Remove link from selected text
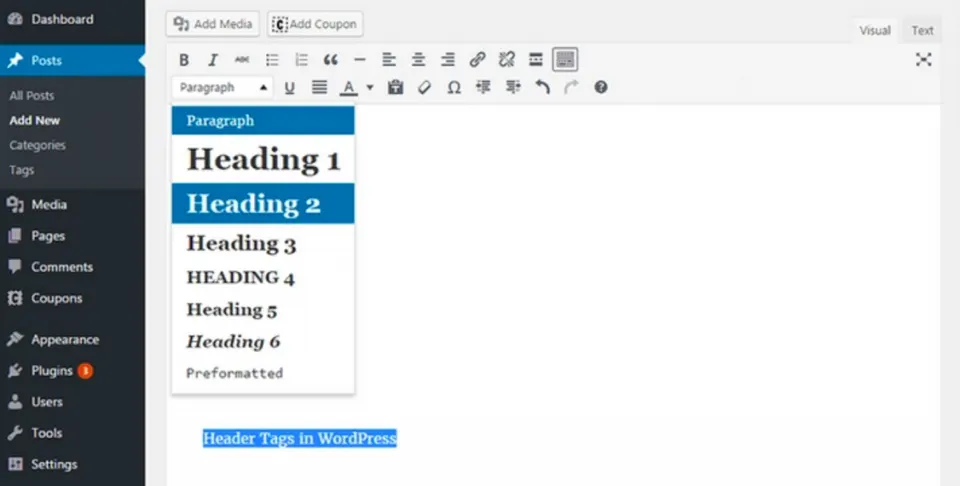The width and height of the screenshot is (960, 486). point(506,60)
